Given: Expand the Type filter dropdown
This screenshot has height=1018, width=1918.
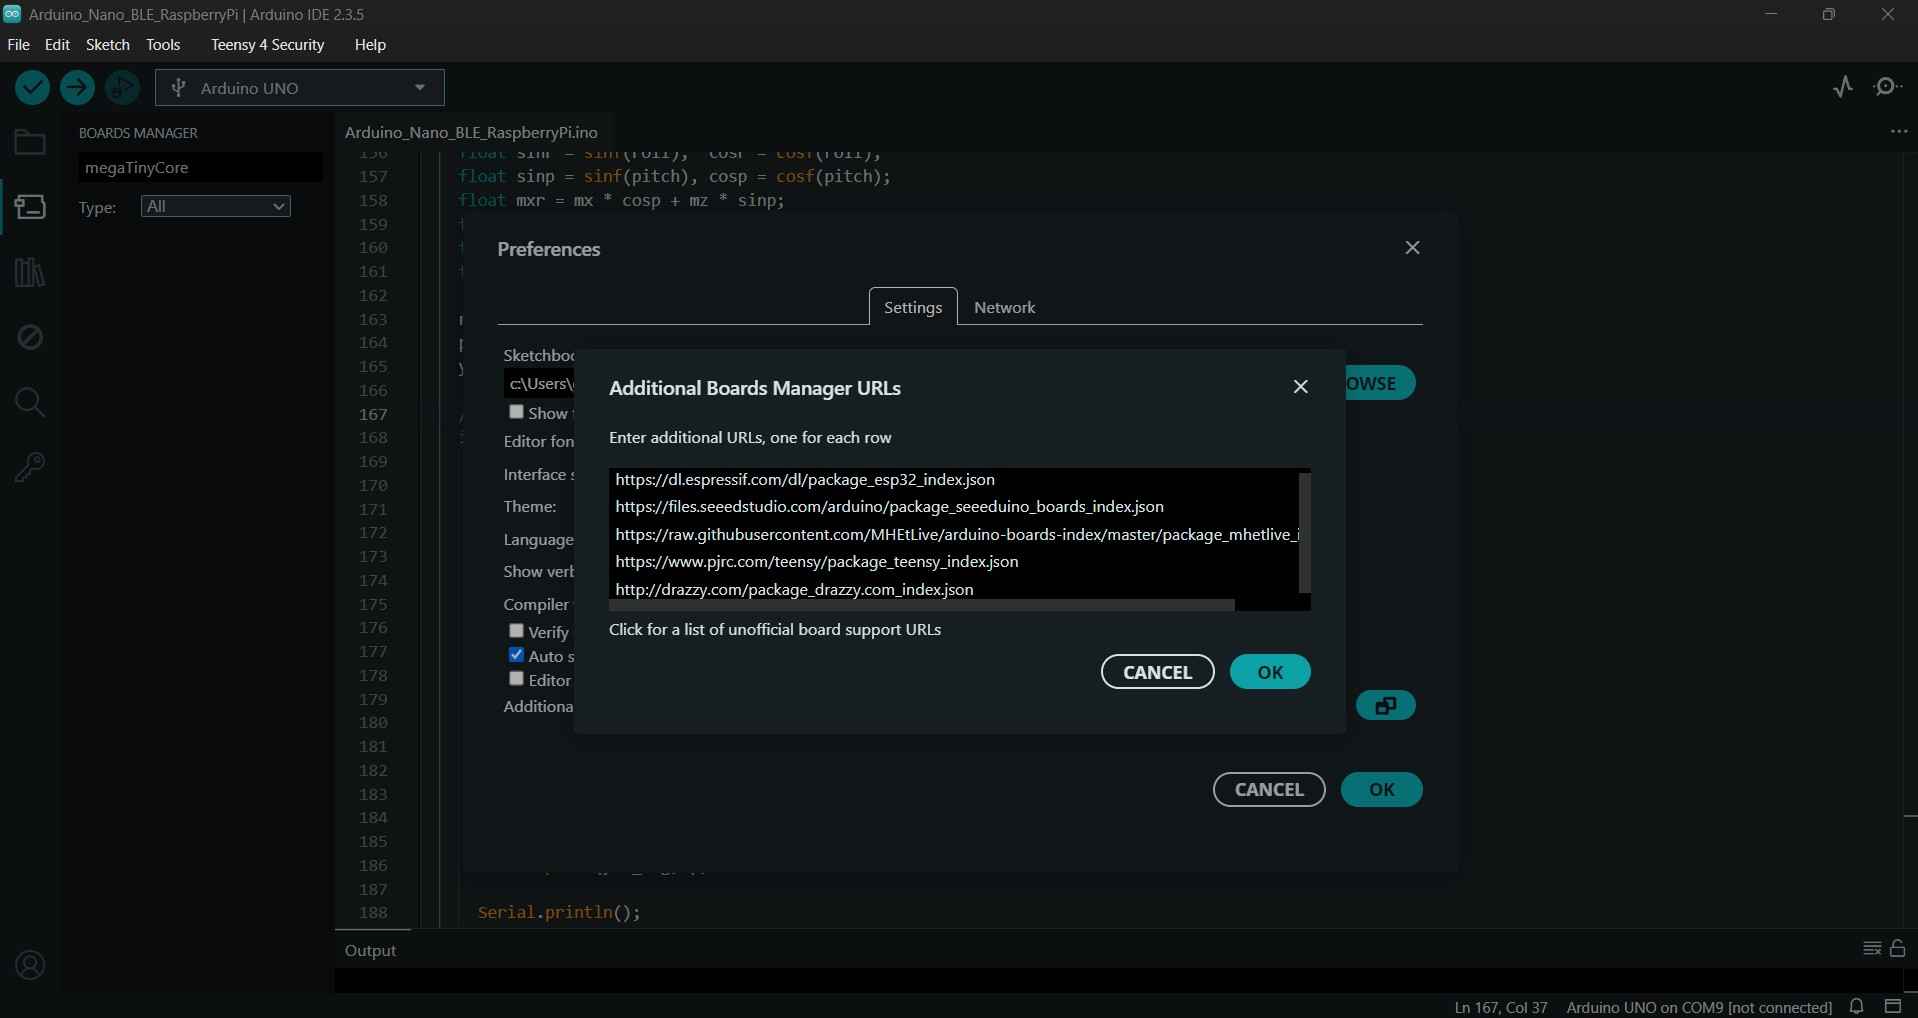Looking at the screenshot, I should pos(216,207).
